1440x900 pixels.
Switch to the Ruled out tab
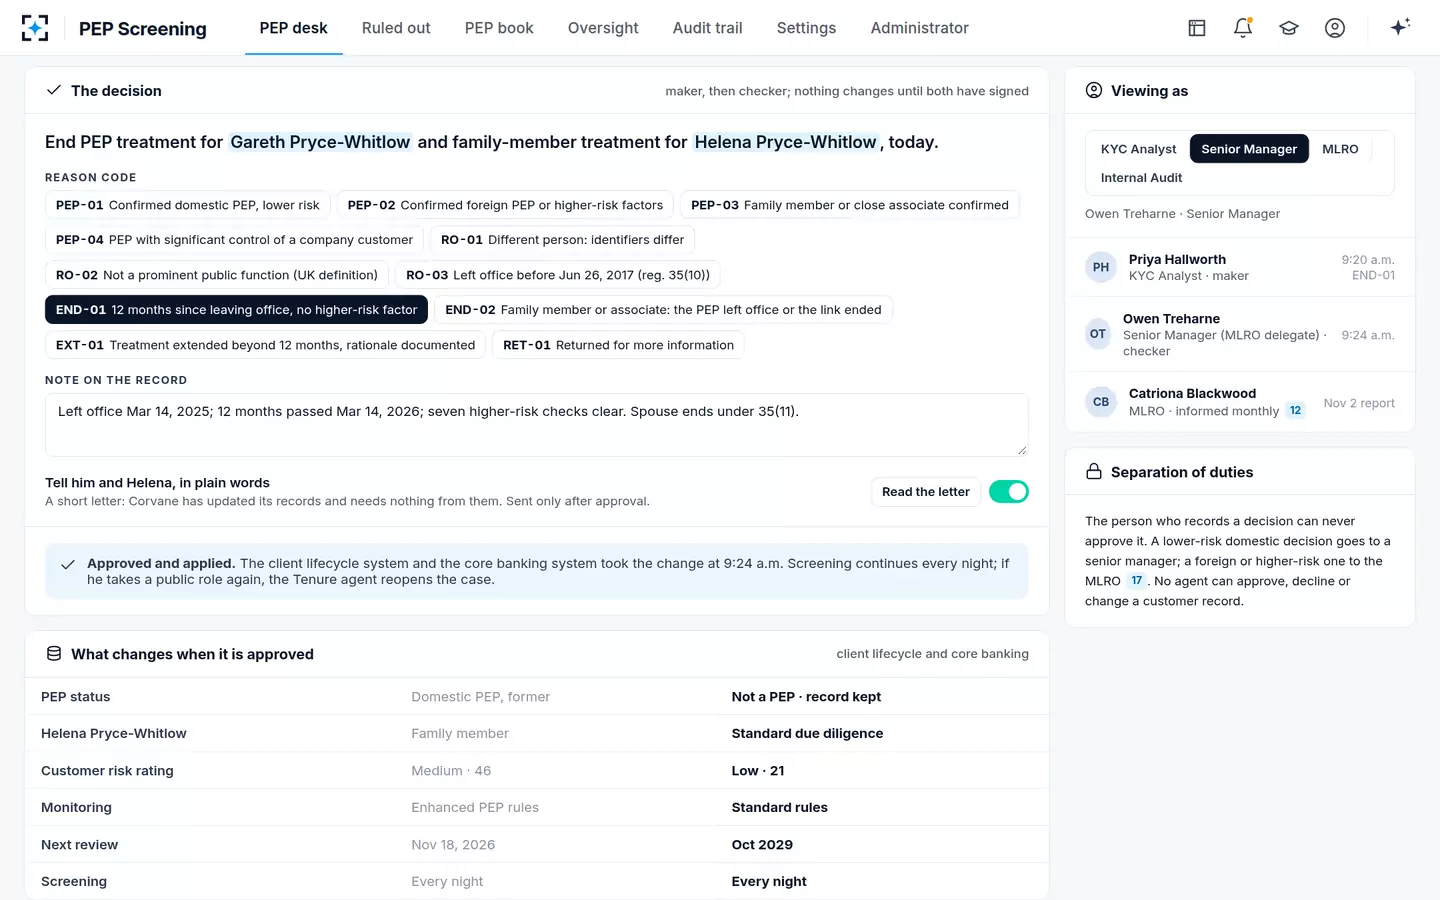point(396,28)
